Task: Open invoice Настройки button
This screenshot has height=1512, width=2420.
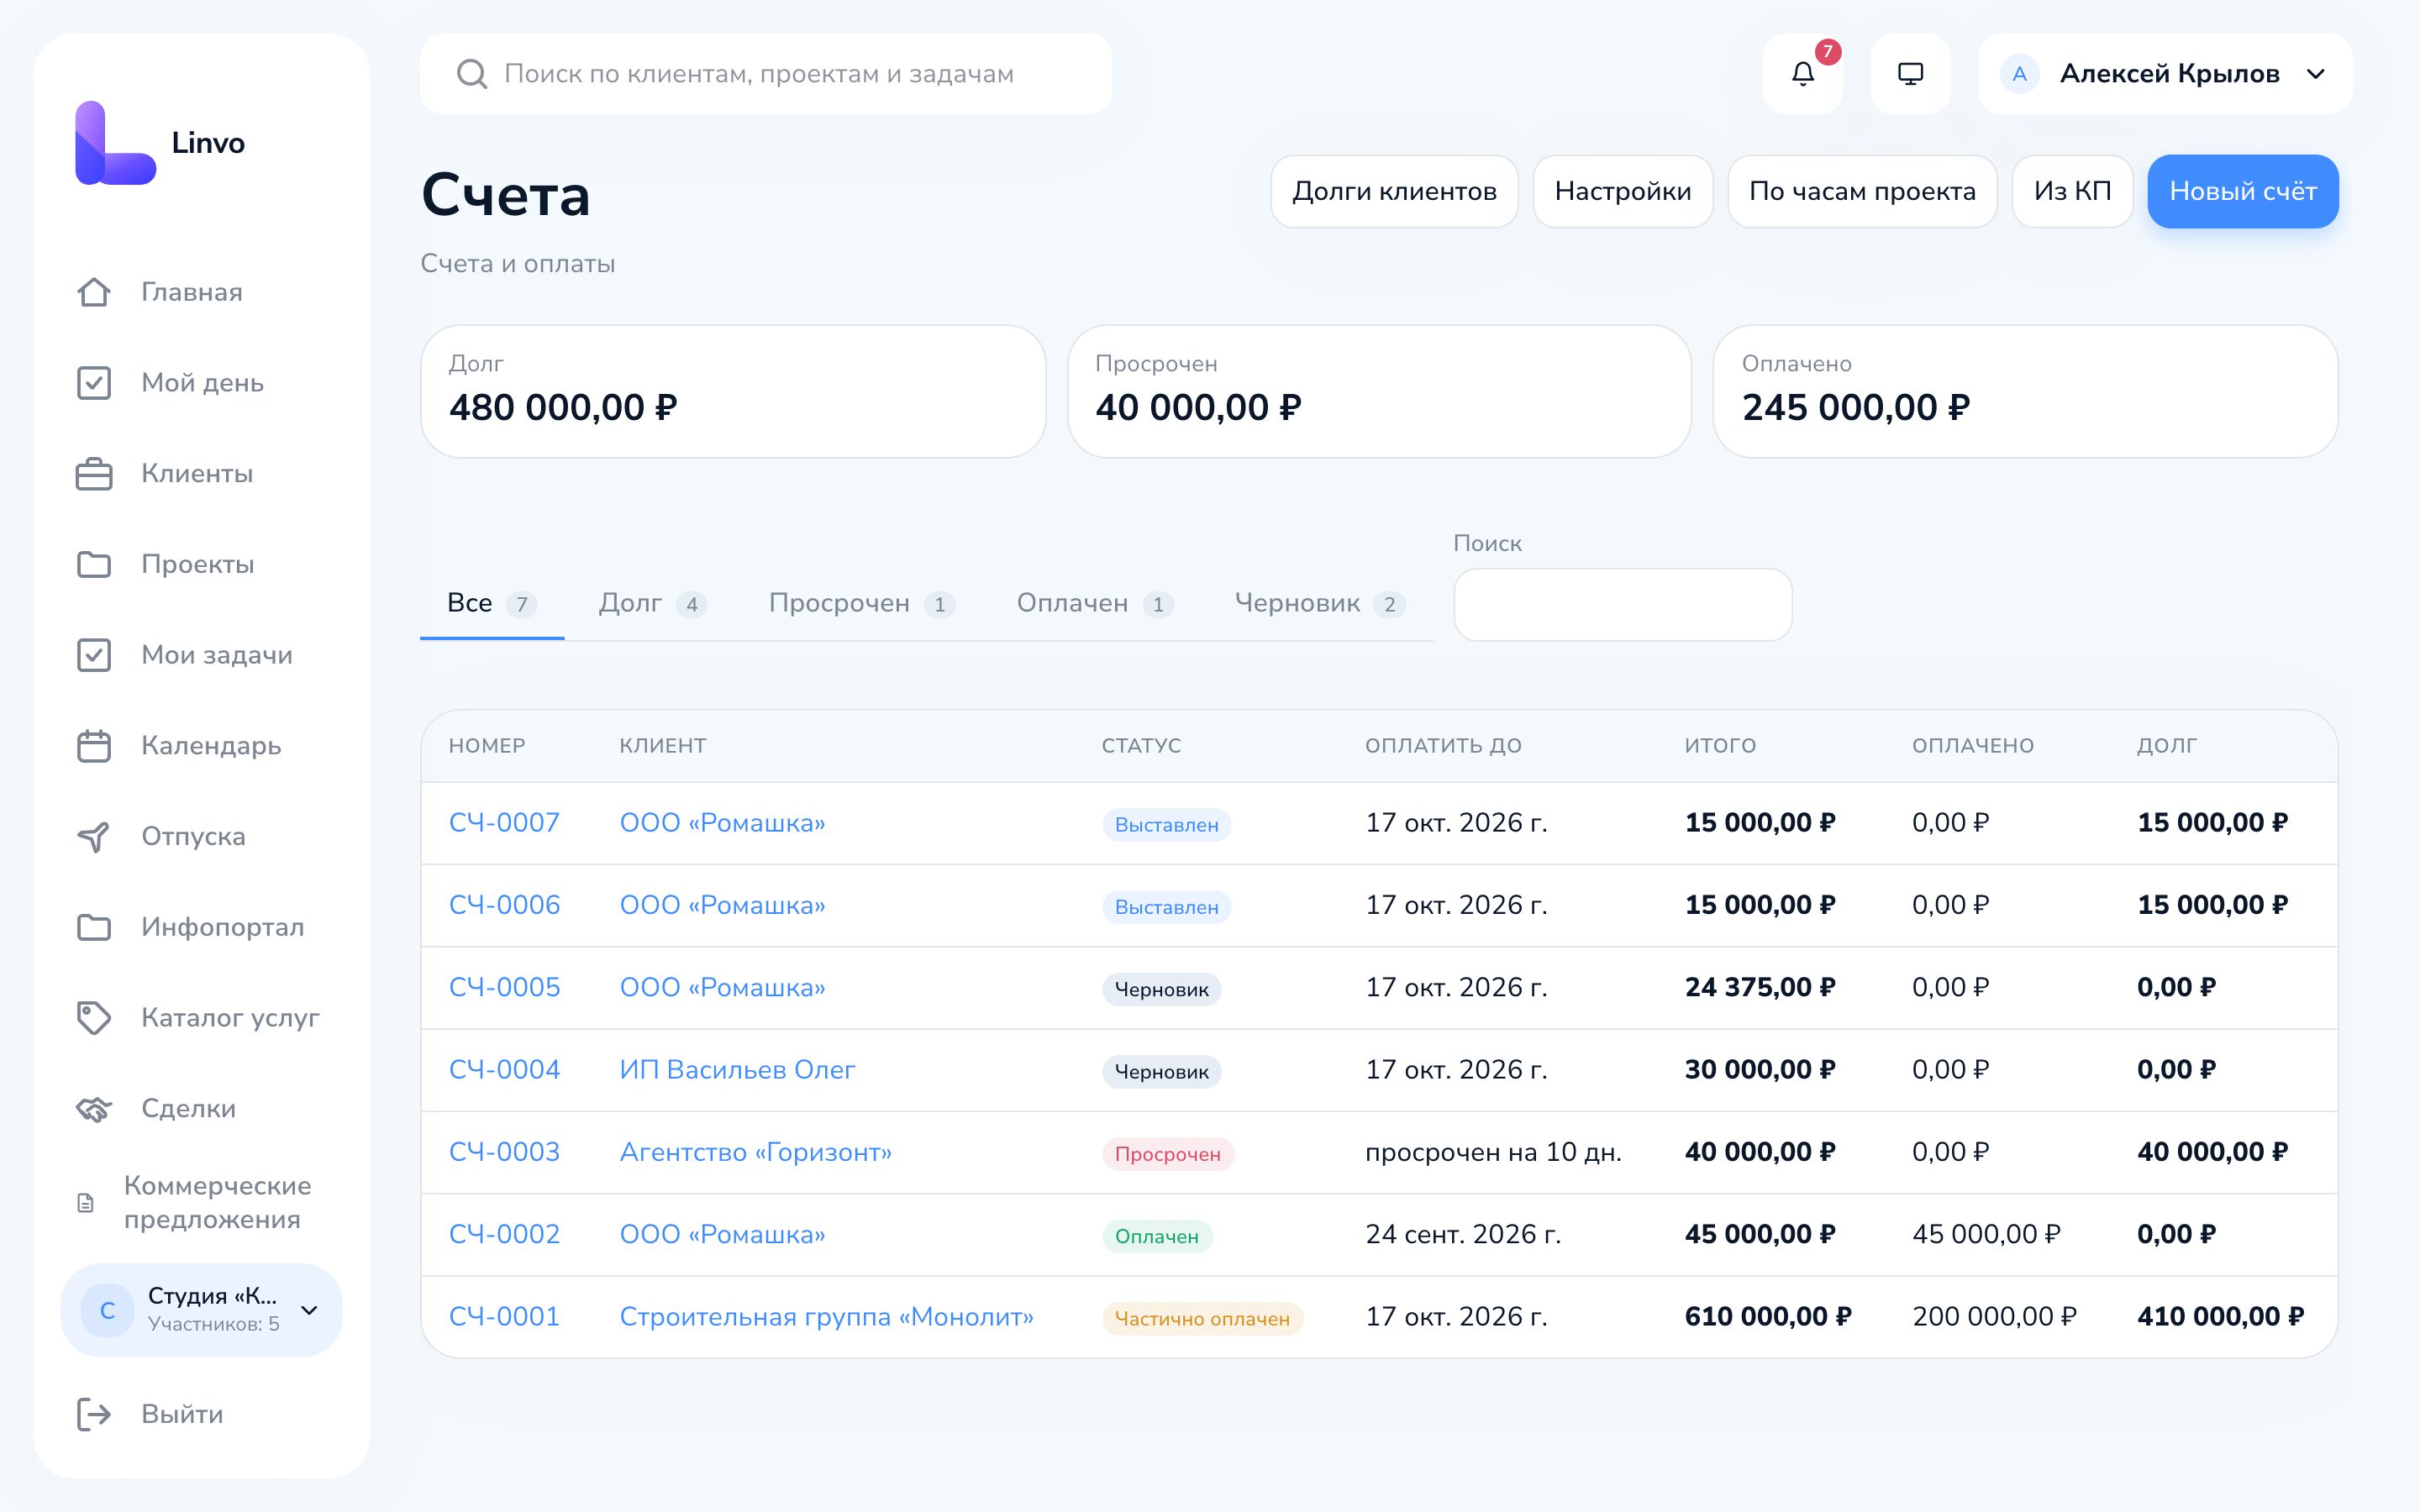Action: [1622, 191]
